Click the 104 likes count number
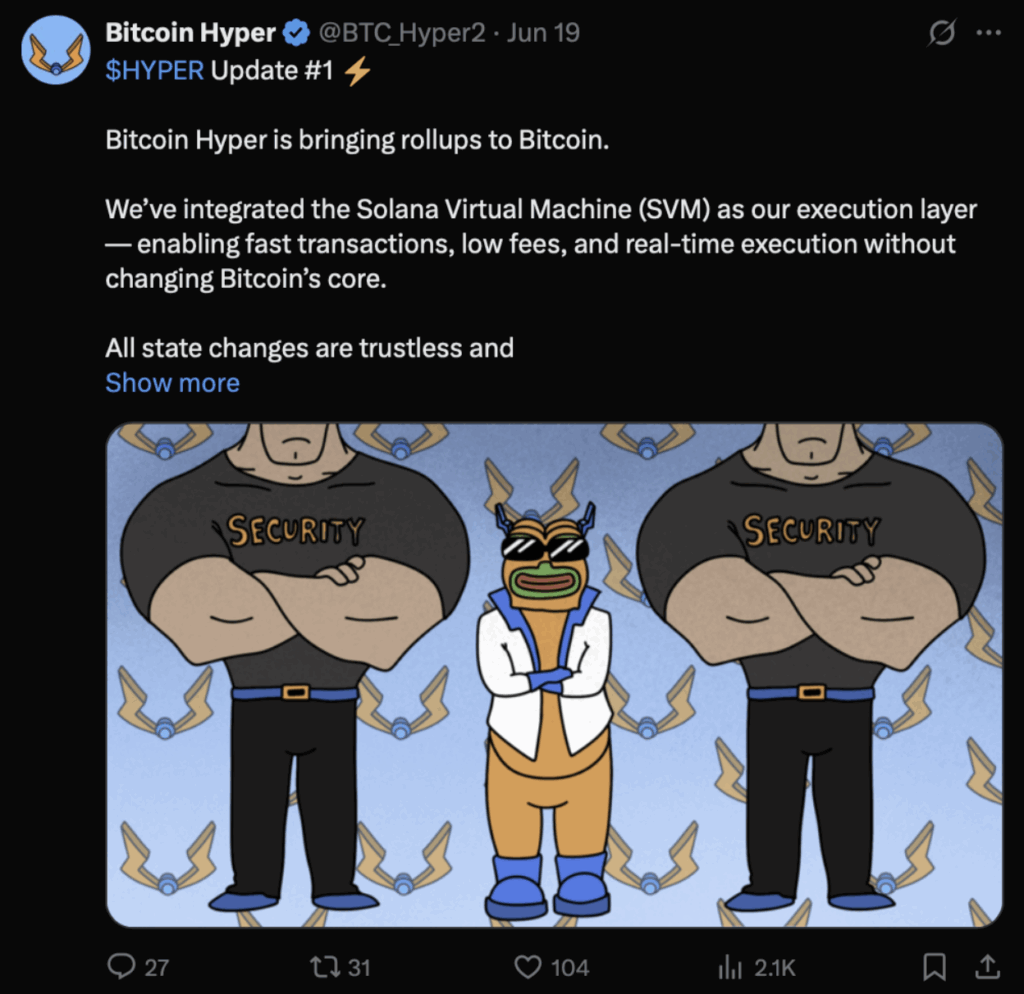1024x994 pixels. [x=570, y=967]
